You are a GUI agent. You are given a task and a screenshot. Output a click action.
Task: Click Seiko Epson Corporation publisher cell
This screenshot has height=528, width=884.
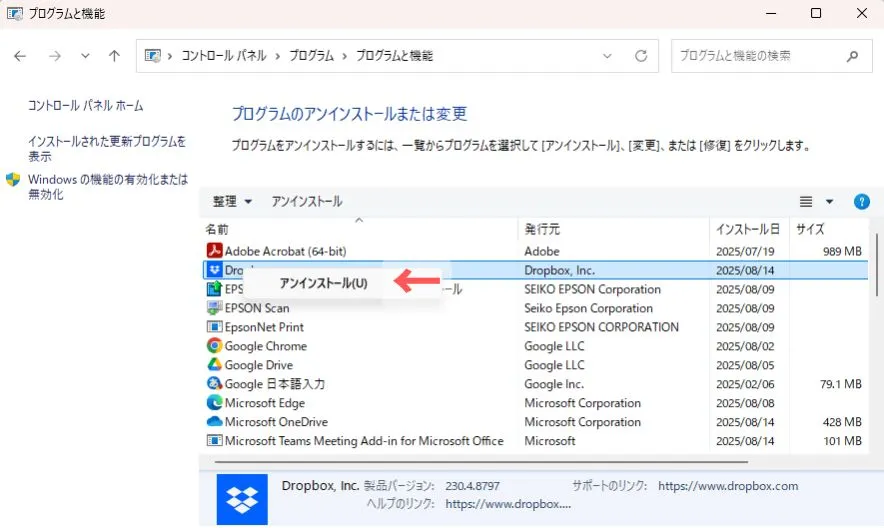[x=588, y=308]
